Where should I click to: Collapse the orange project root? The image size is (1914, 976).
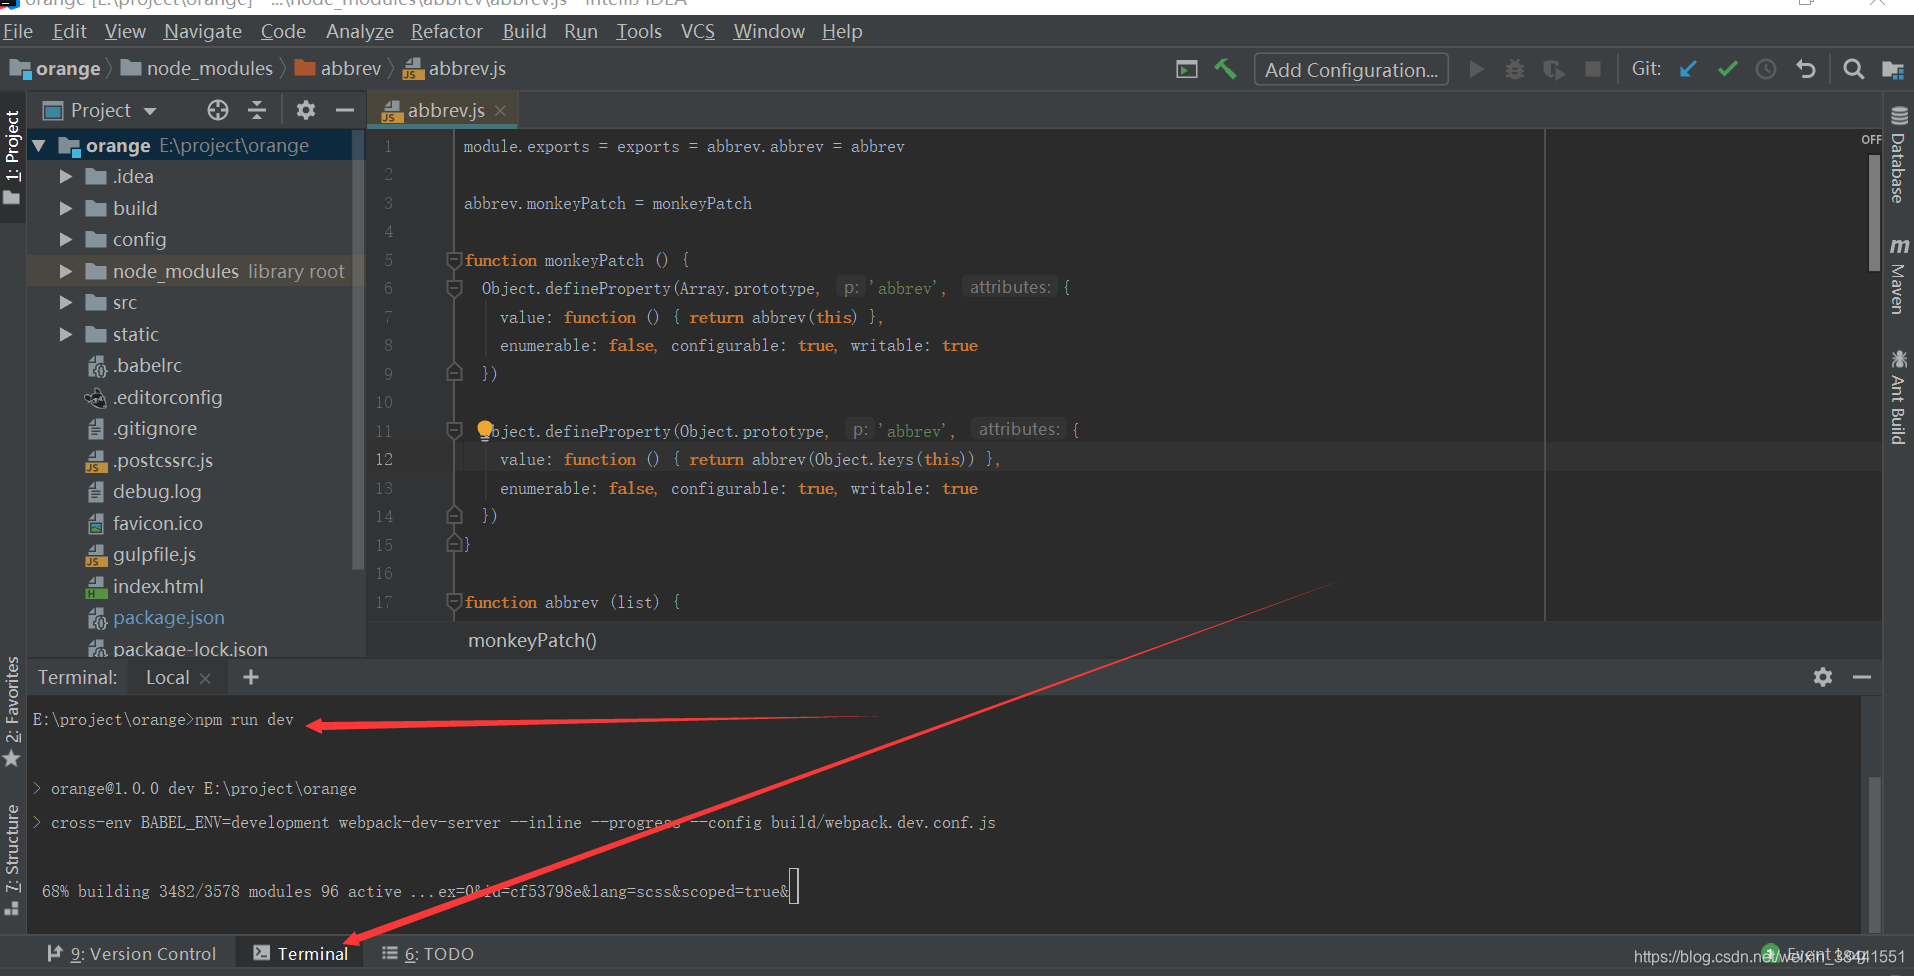click(39, 146)
